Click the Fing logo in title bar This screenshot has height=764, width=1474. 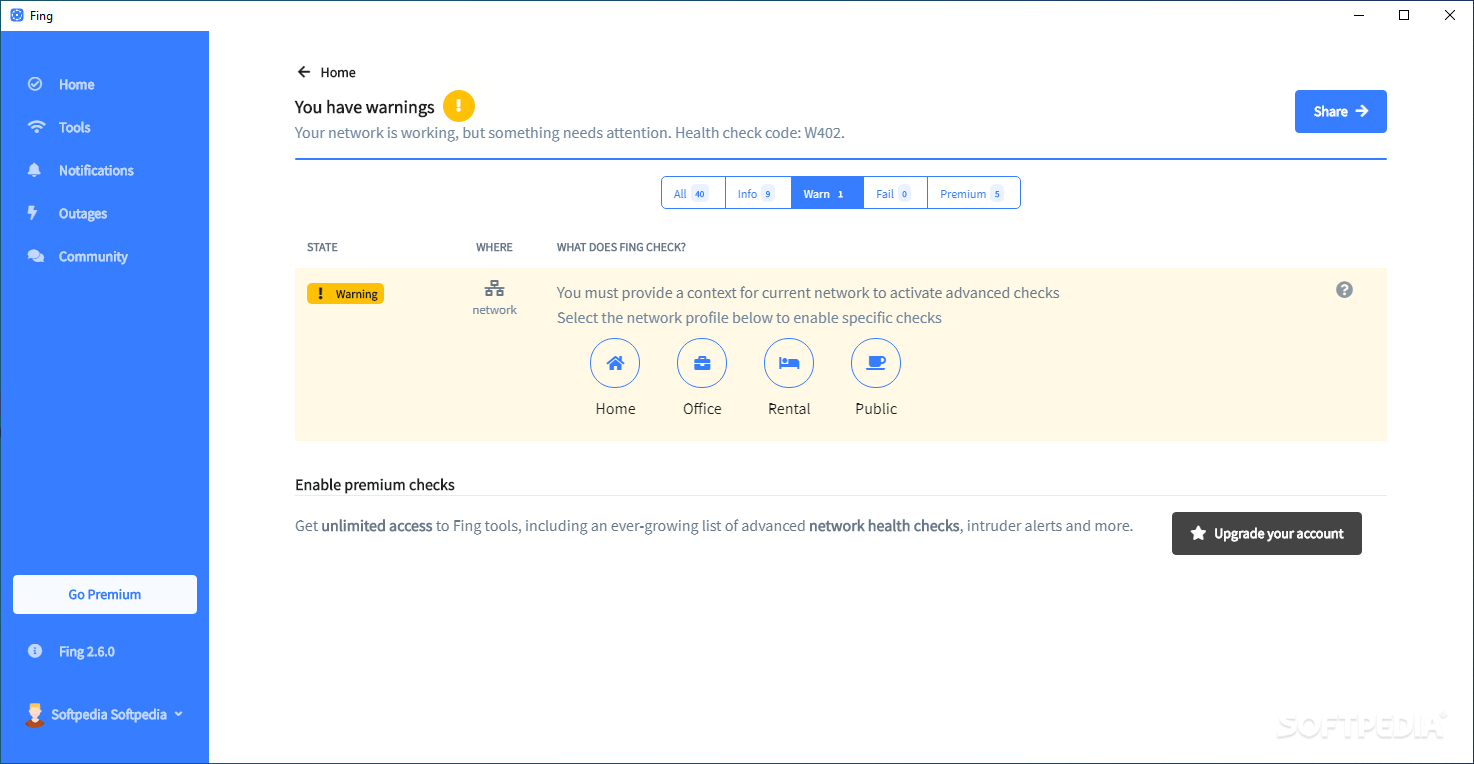pyautogui.click(x=17, y=15)
